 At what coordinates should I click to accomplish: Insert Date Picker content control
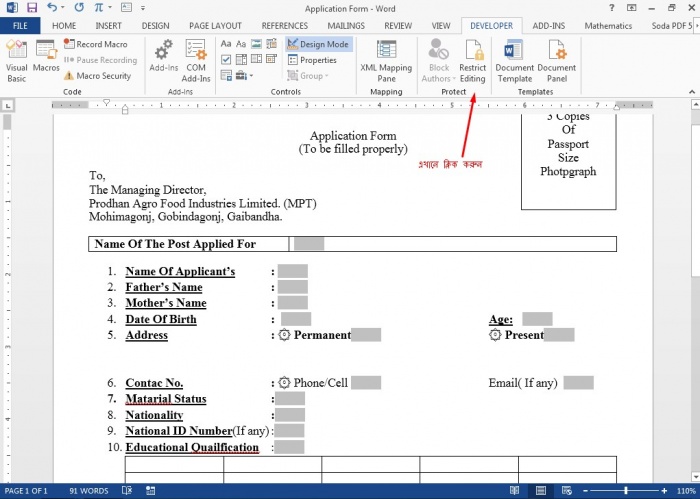[x=271, y=59]
